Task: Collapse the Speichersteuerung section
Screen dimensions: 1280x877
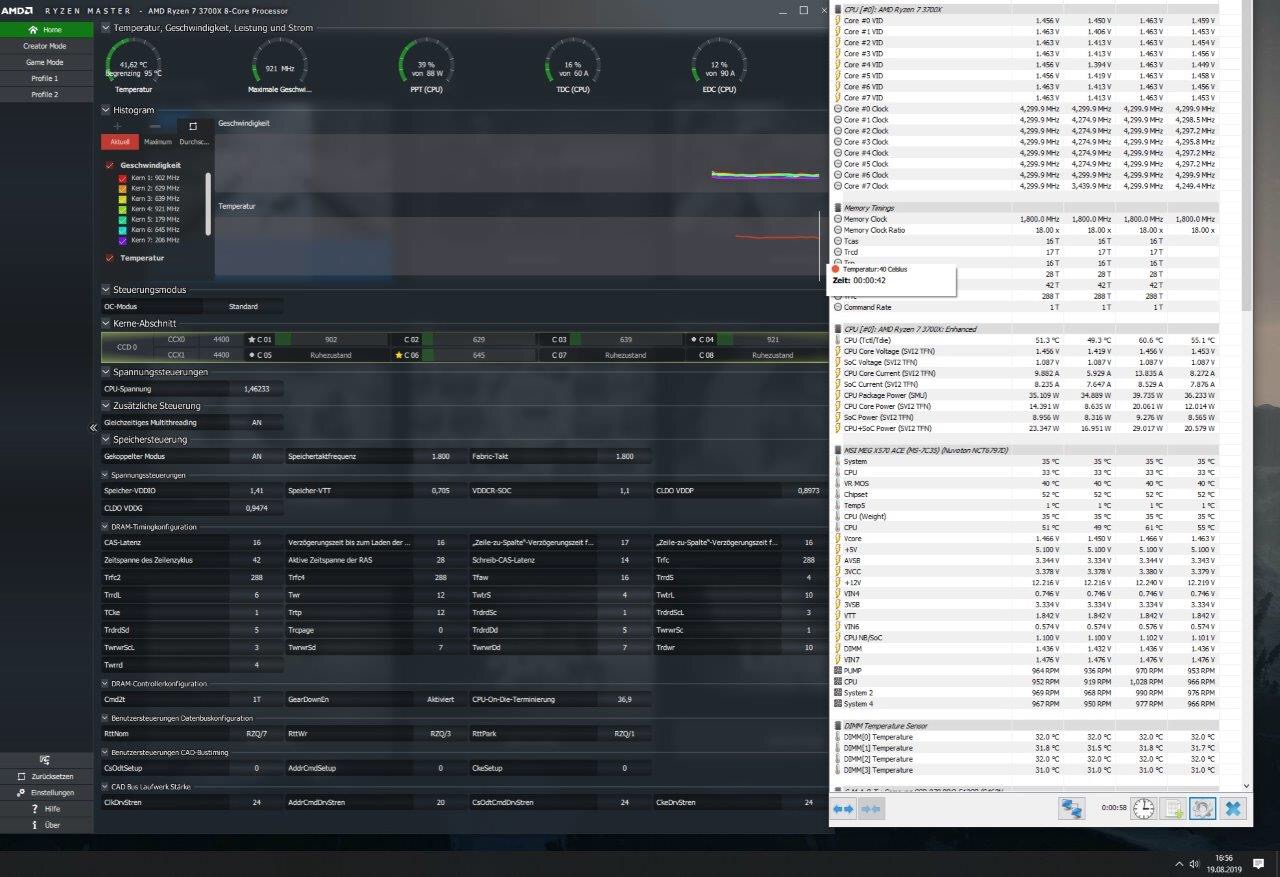Action: (106, 439)
